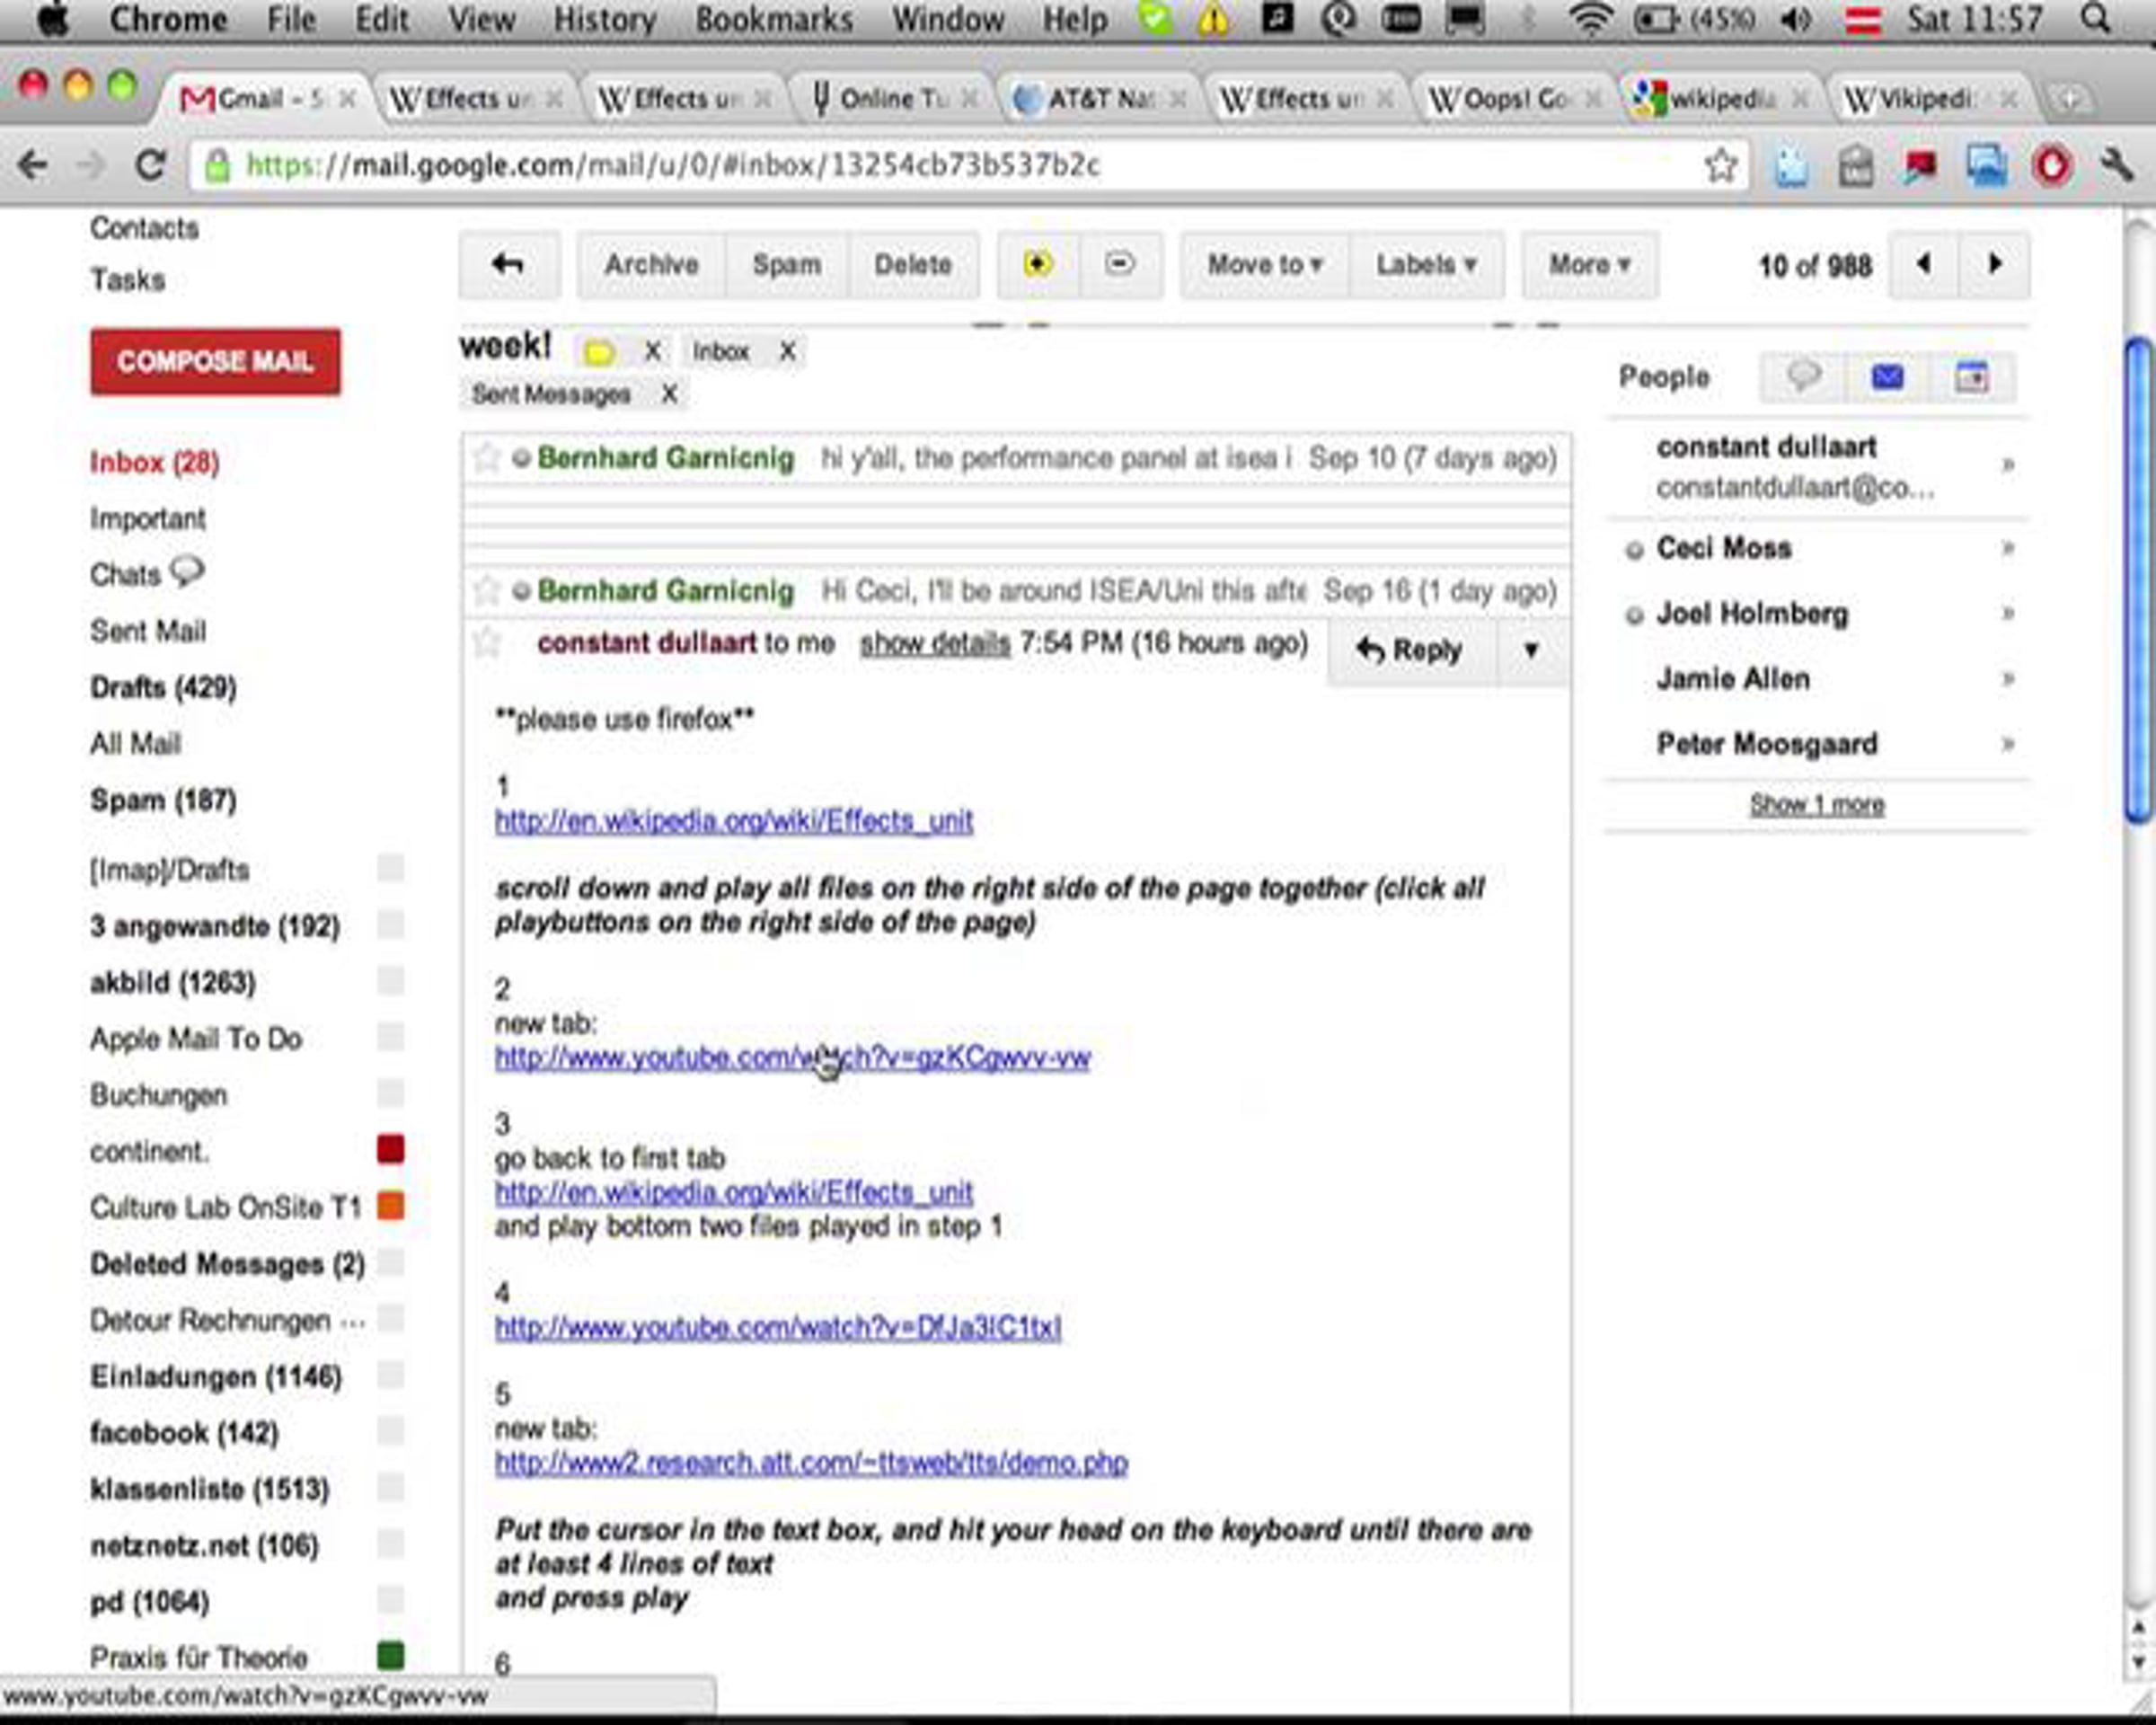Show the newer conversation with left arrow
Screen dimensions: 2156x1725
coord(1924,265)
